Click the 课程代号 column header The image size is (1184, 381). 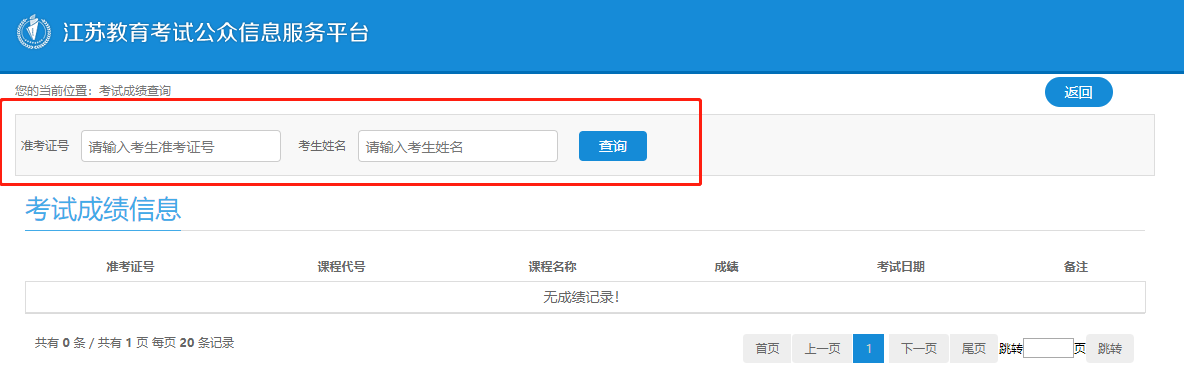point(341,267)
